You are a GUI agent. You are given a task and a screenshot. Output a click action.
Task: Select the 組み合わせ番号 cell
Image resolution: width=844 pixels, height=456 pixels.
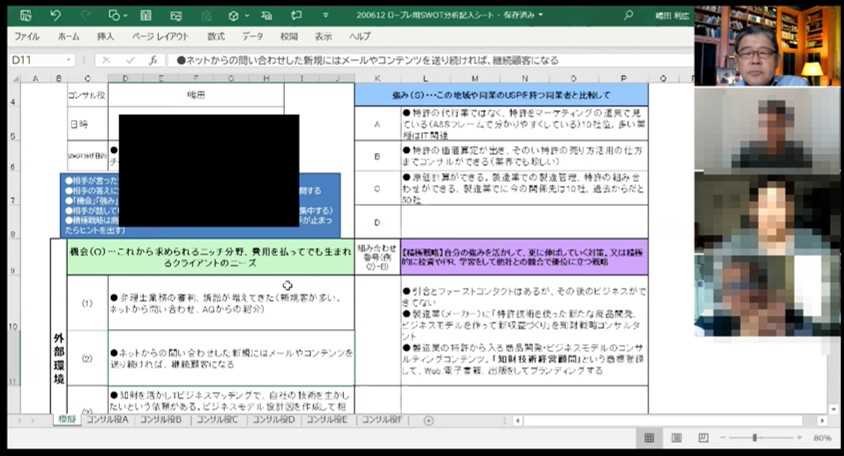tap(377, 257)
